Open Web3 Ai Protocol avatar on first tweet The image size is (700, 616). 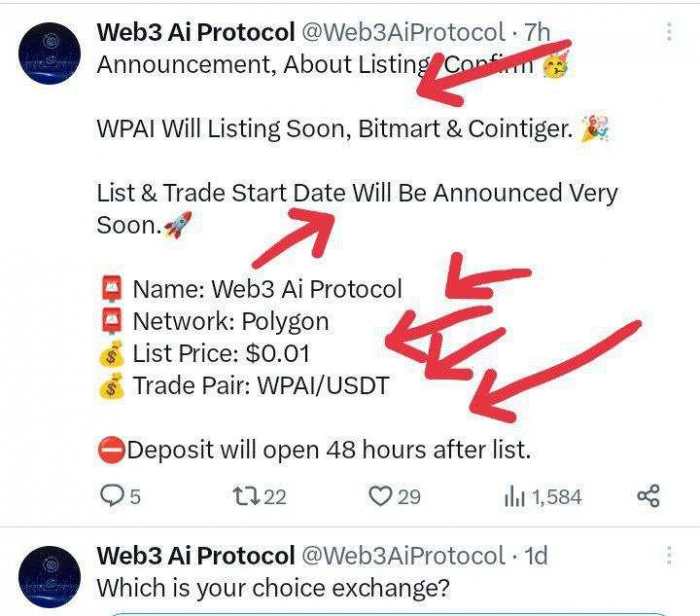pos(50,54)
